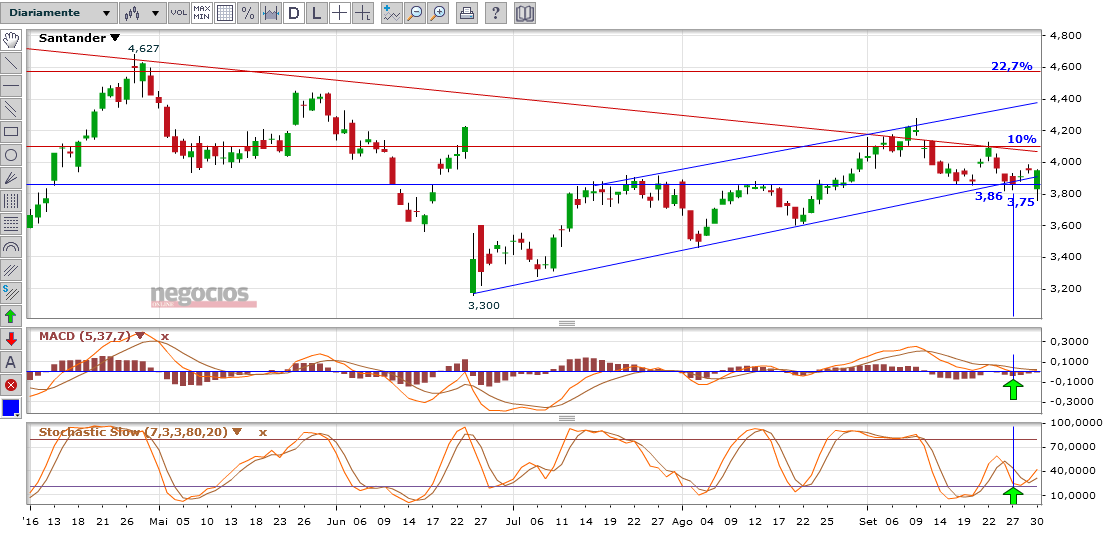Click the Mai label on time axis
Screen dimensions: 1106x534
(159, 524)
